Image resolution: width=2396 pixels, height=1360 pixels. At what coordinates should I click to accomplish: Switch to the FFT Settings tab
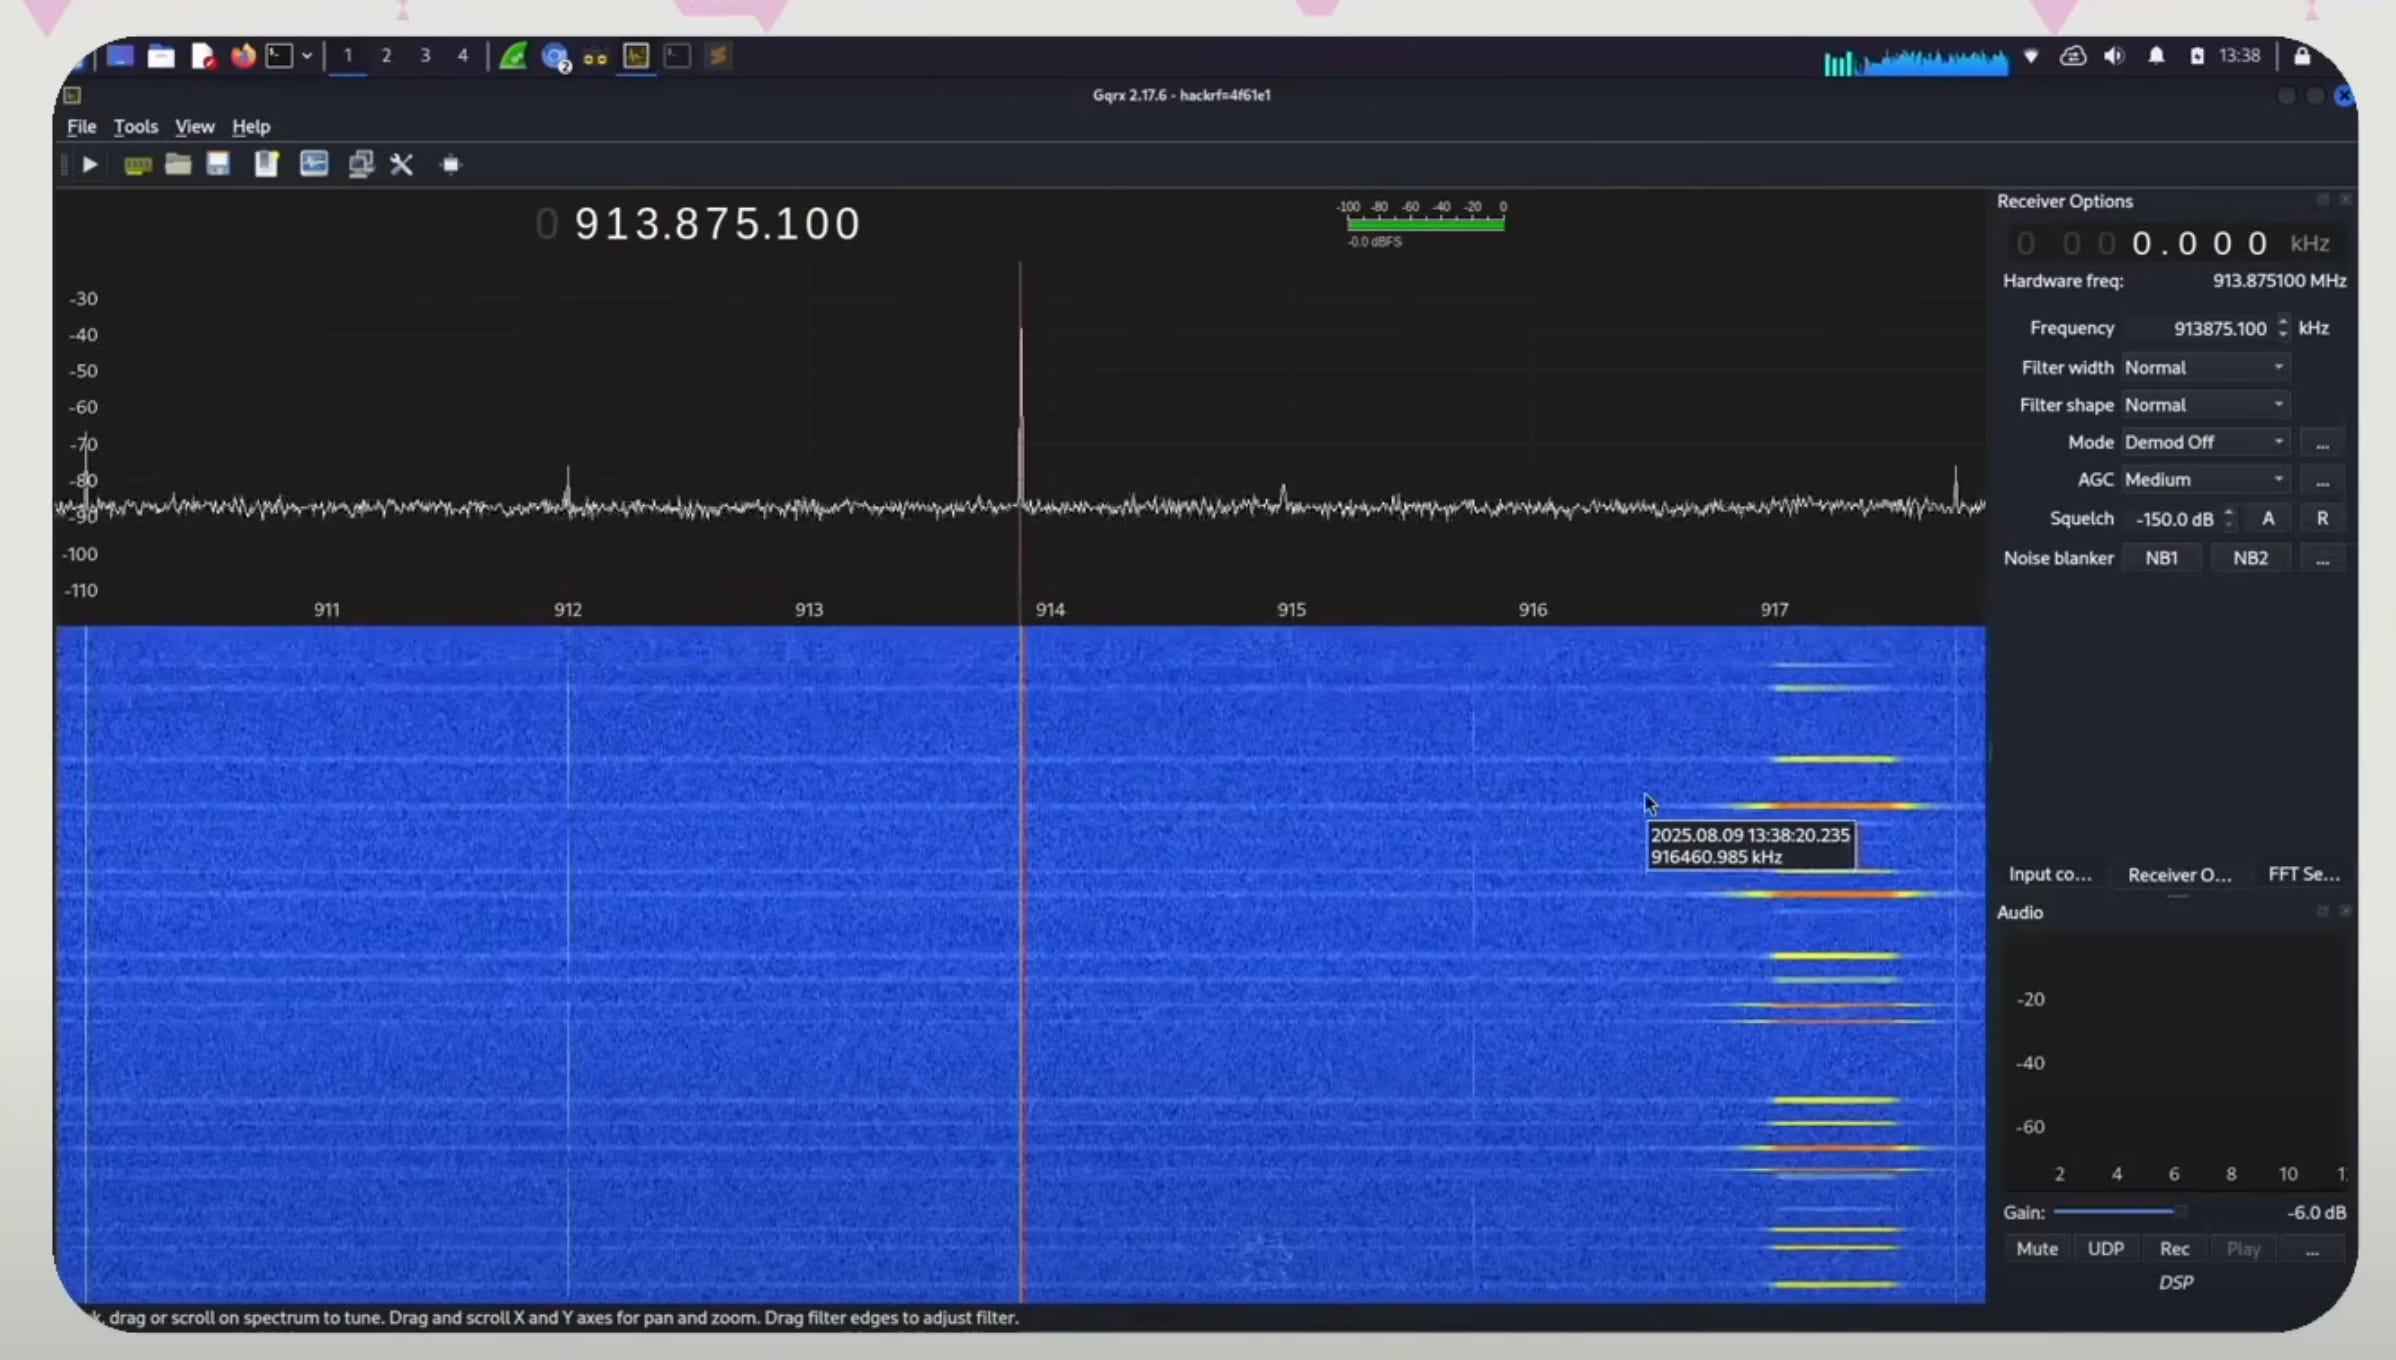click(x=2303, y=874)
